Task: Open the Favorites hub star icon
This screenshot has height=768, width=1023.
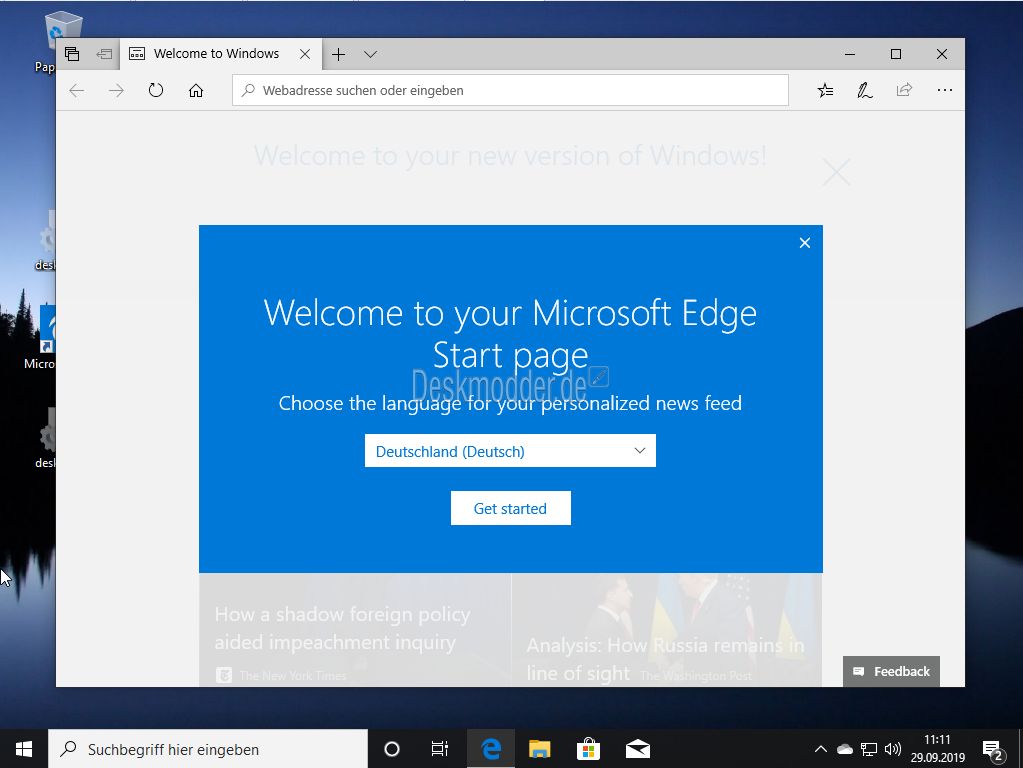Action: click(825, 90)
